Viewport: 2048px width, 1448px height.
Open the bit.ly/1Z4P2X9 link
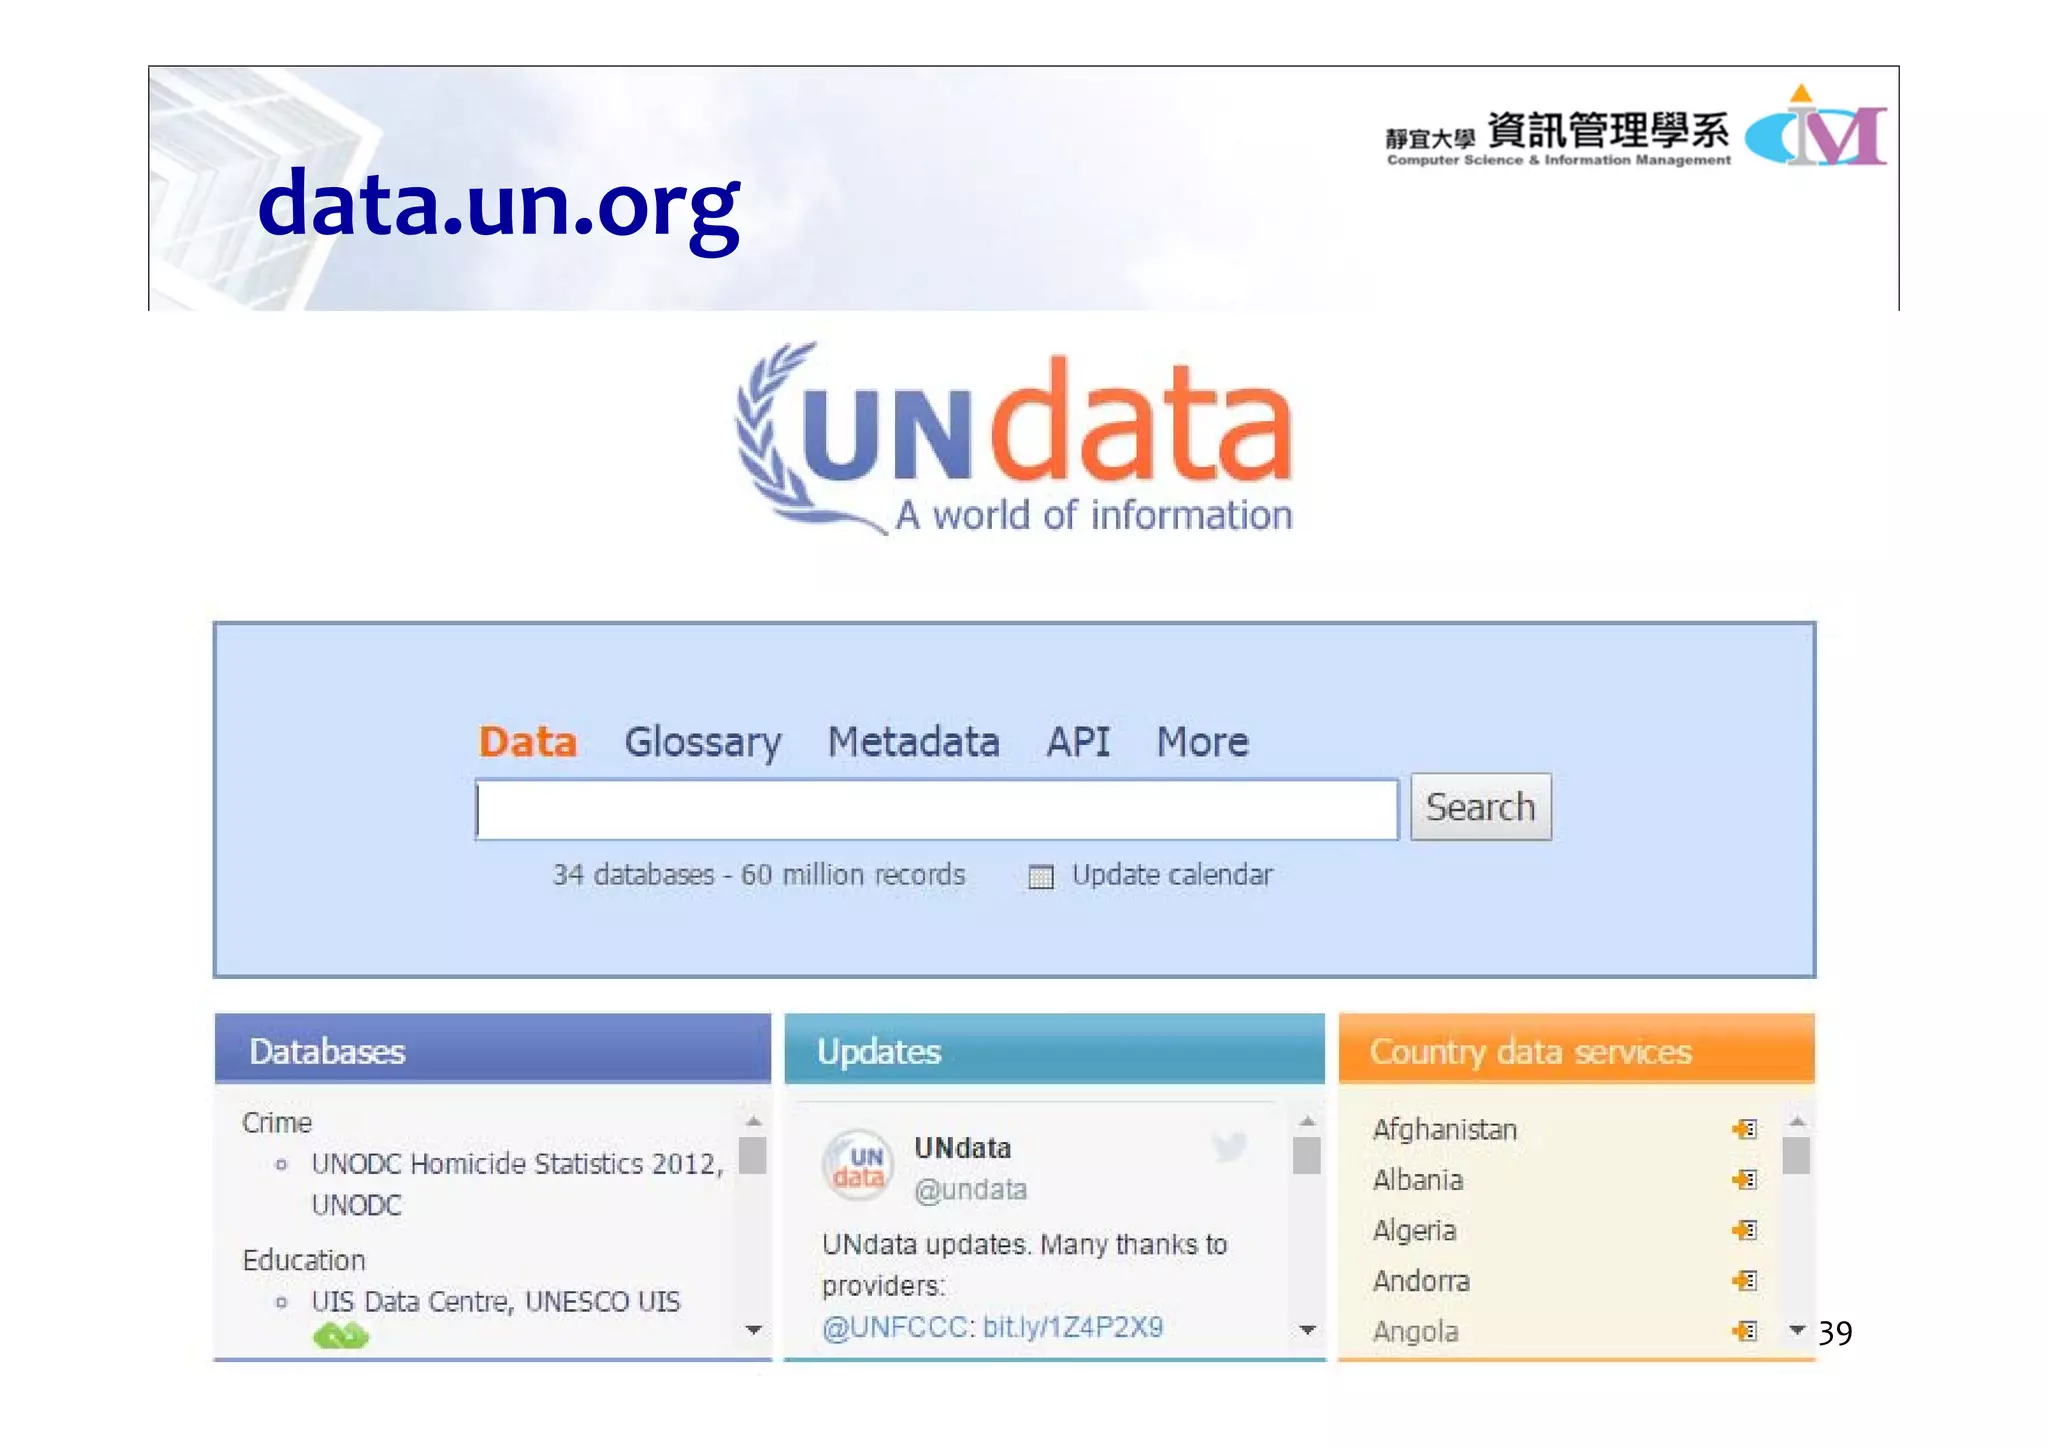1073,1327
